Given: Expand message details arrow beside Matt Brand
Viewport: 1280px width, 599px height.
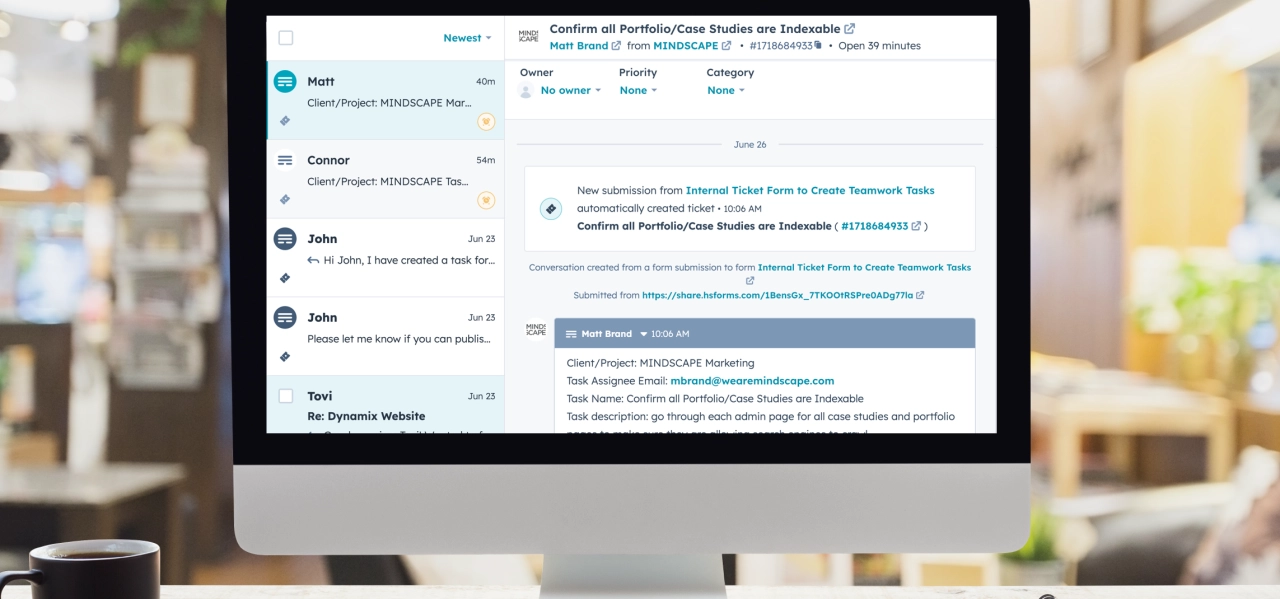Looking at the screenshot, I should [644, 334].
